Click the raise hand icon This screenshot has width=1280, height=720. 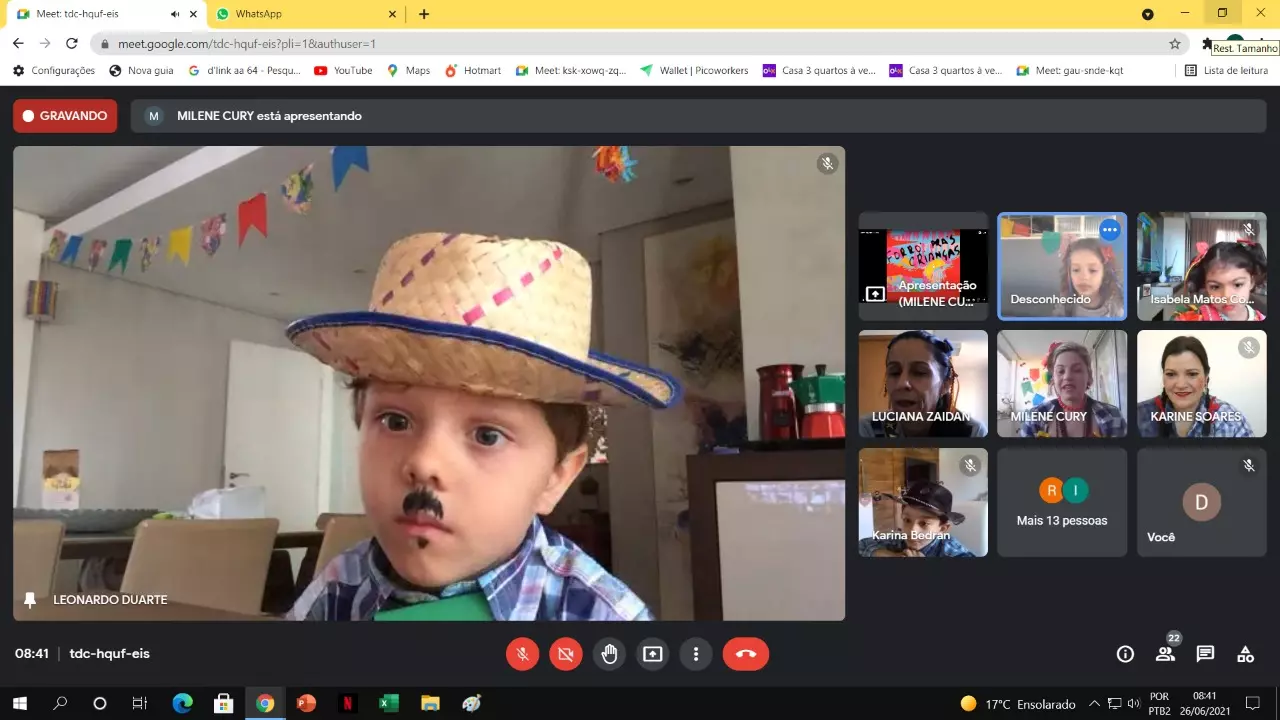pyautogui.click(x=609, y=654)
